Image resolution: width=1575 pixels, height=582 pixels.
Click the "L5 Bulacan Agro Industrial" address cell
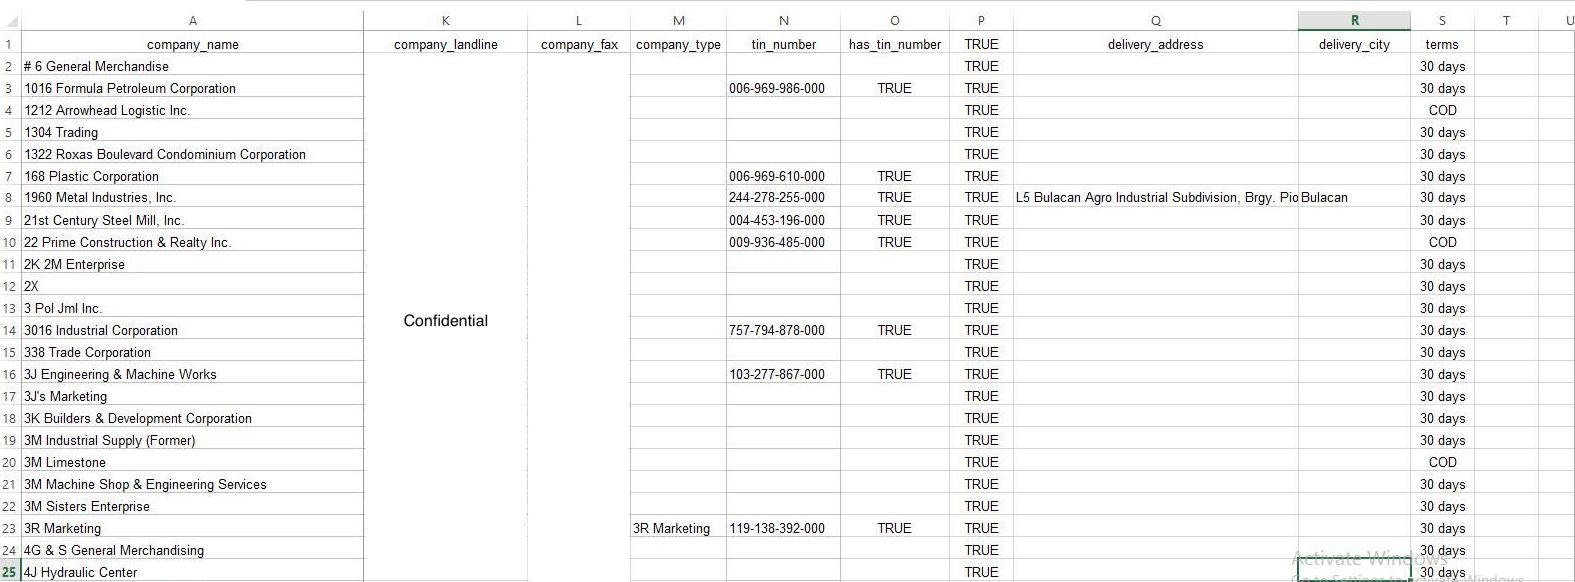click(1155, 198)
